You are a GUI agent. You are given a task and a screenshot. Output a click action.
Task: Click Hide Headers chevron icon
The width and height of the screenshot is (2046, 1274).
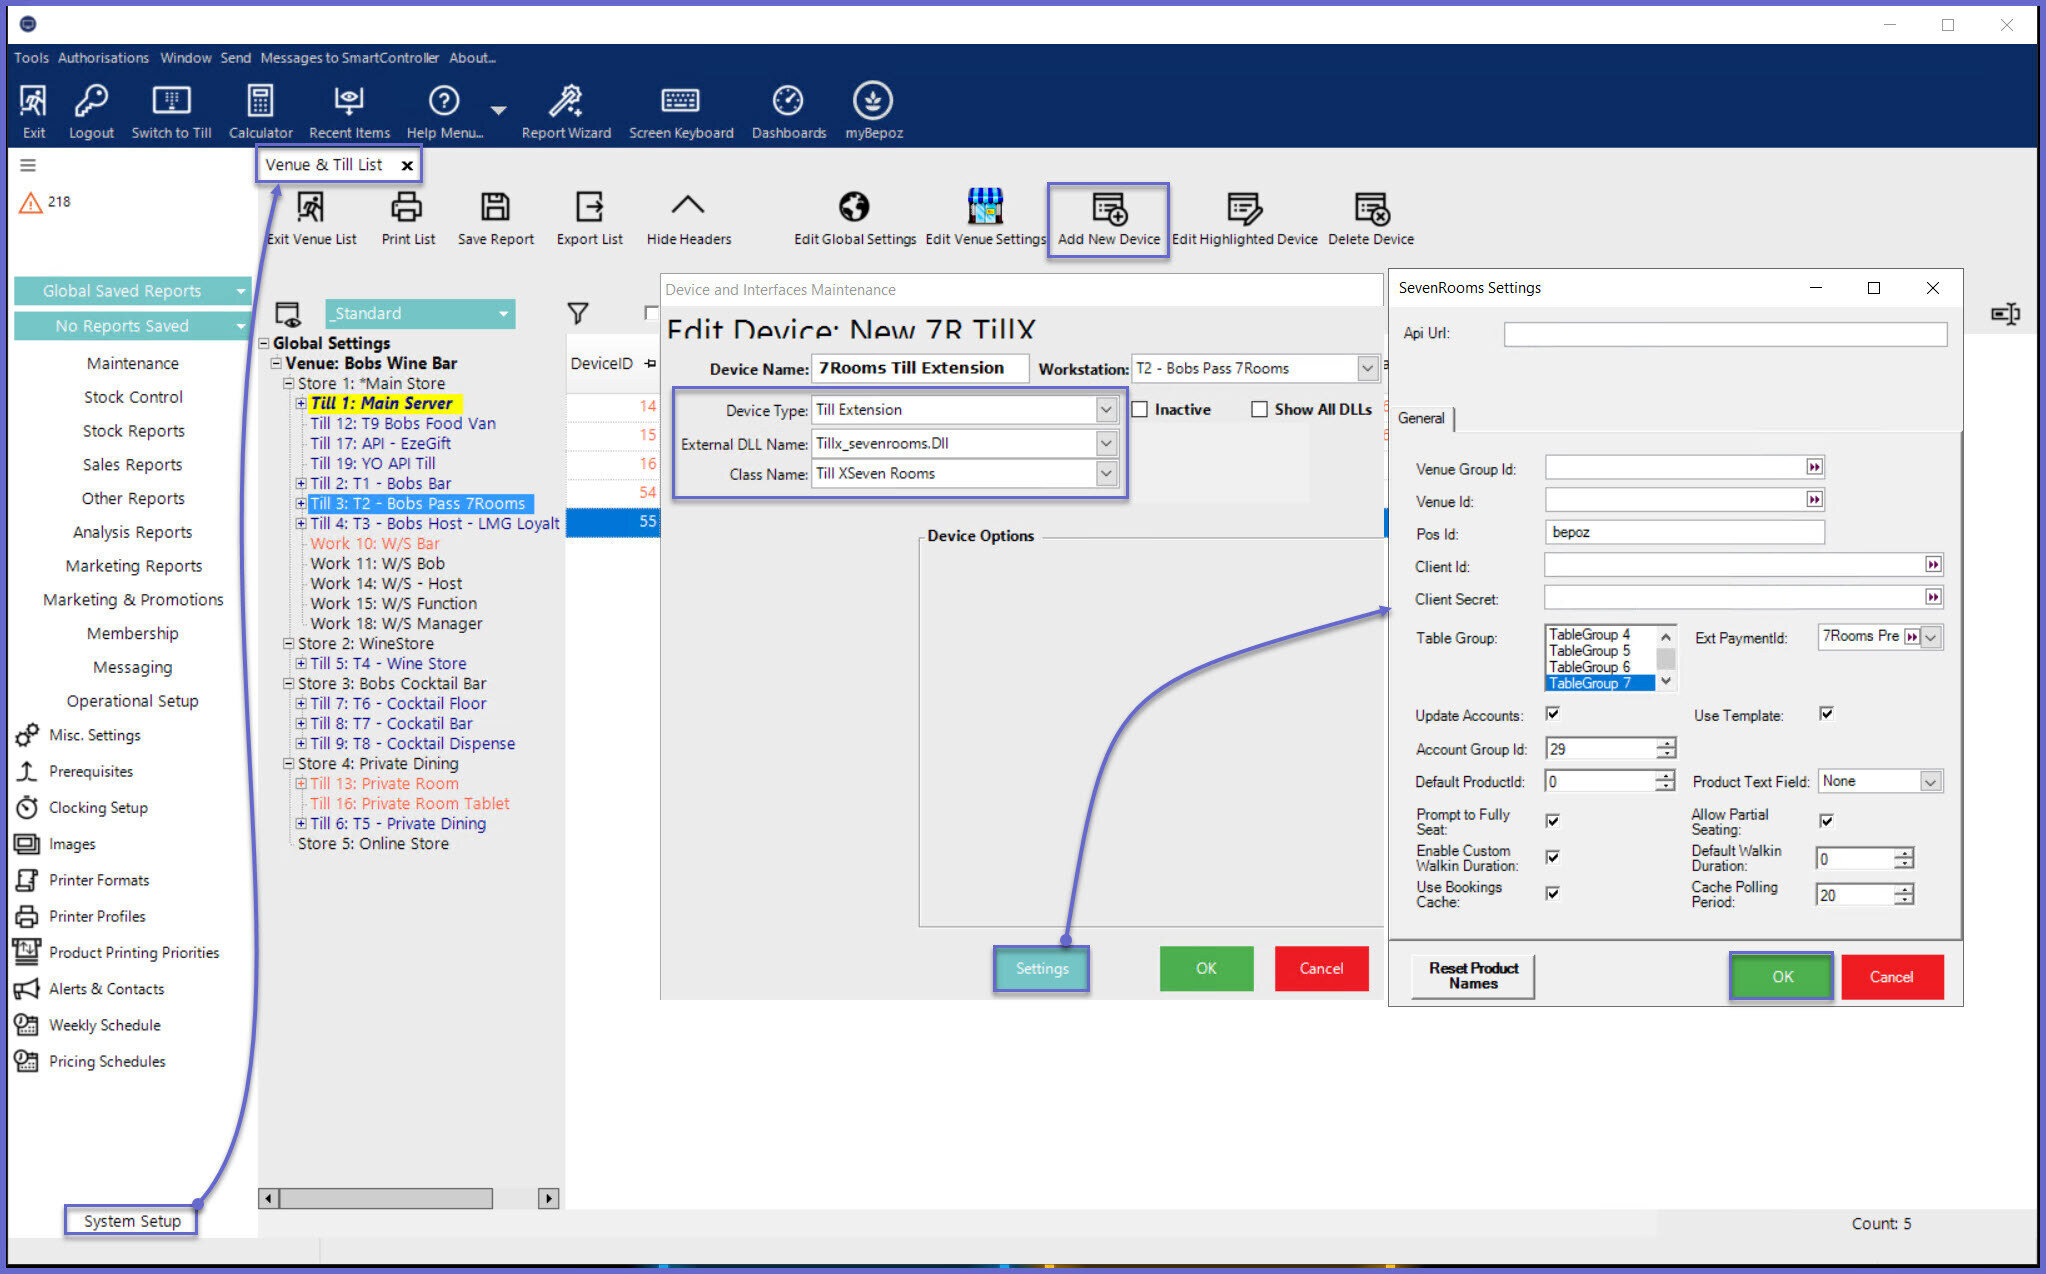pos(688,207)
